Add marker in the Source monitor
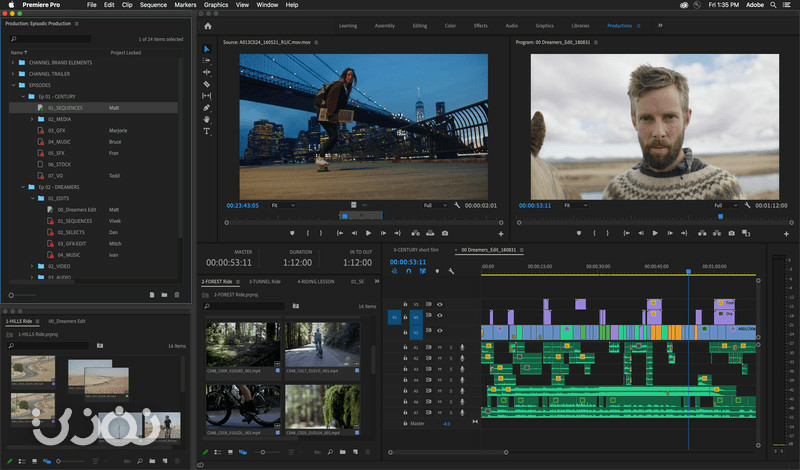Image resolution: width=800 pixels, height=470 pixels. tap(292, 233)
